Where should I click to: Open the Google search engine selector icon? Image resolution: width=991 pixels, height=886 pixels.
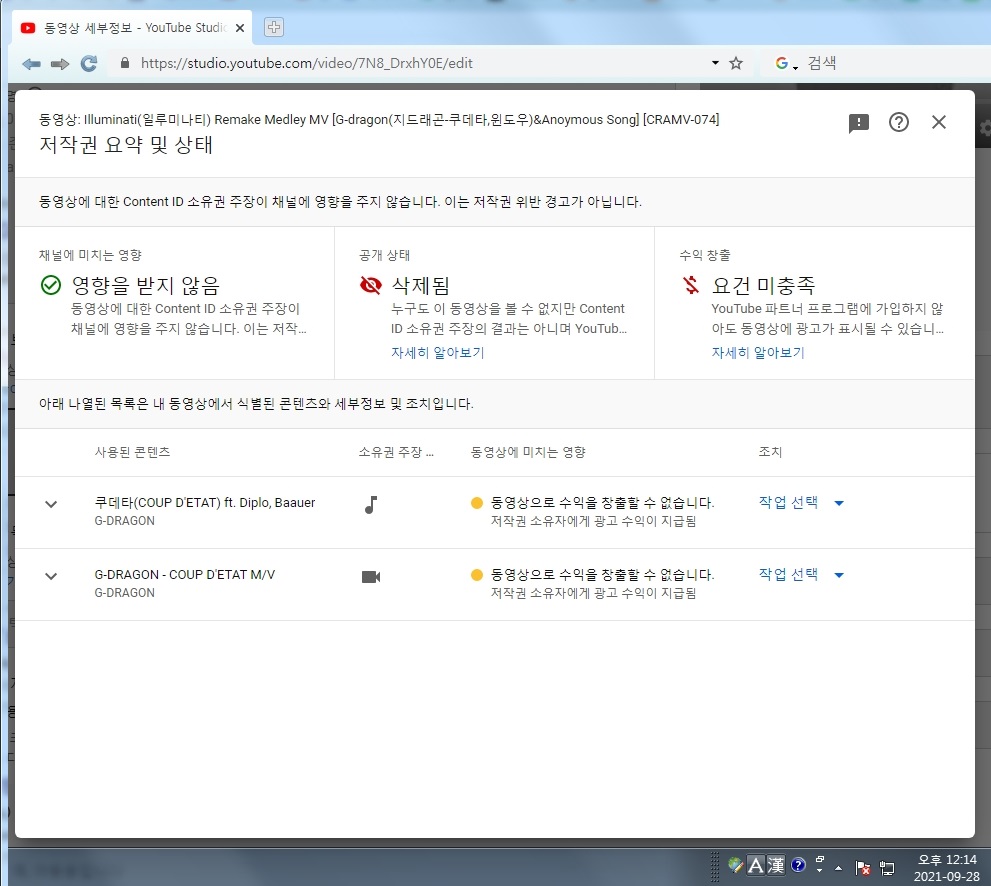pyautogui.click(x=786, y=63)
